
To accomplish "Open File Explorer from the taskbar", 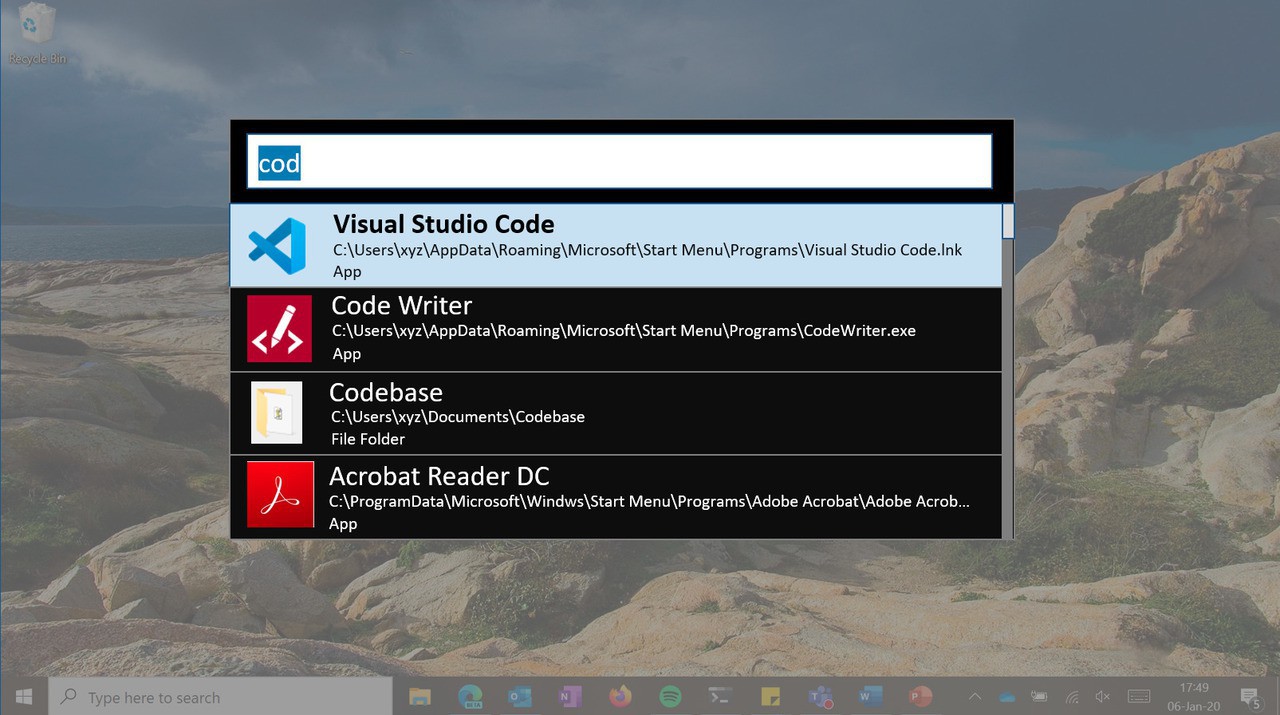I will click(x=420, y=696).
